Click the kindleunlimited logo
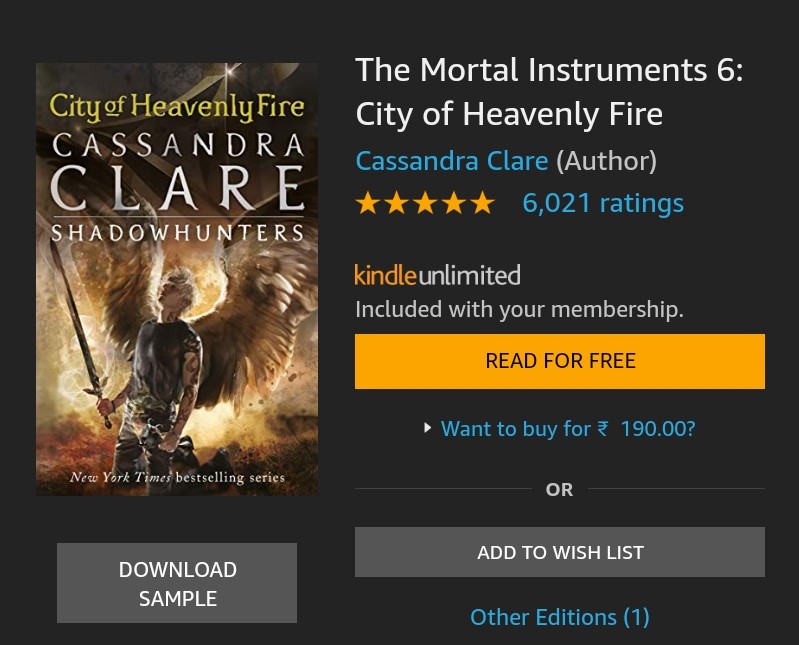Image resolution: width=799 pixels, height=645 pixels. [x=437, y=275]
